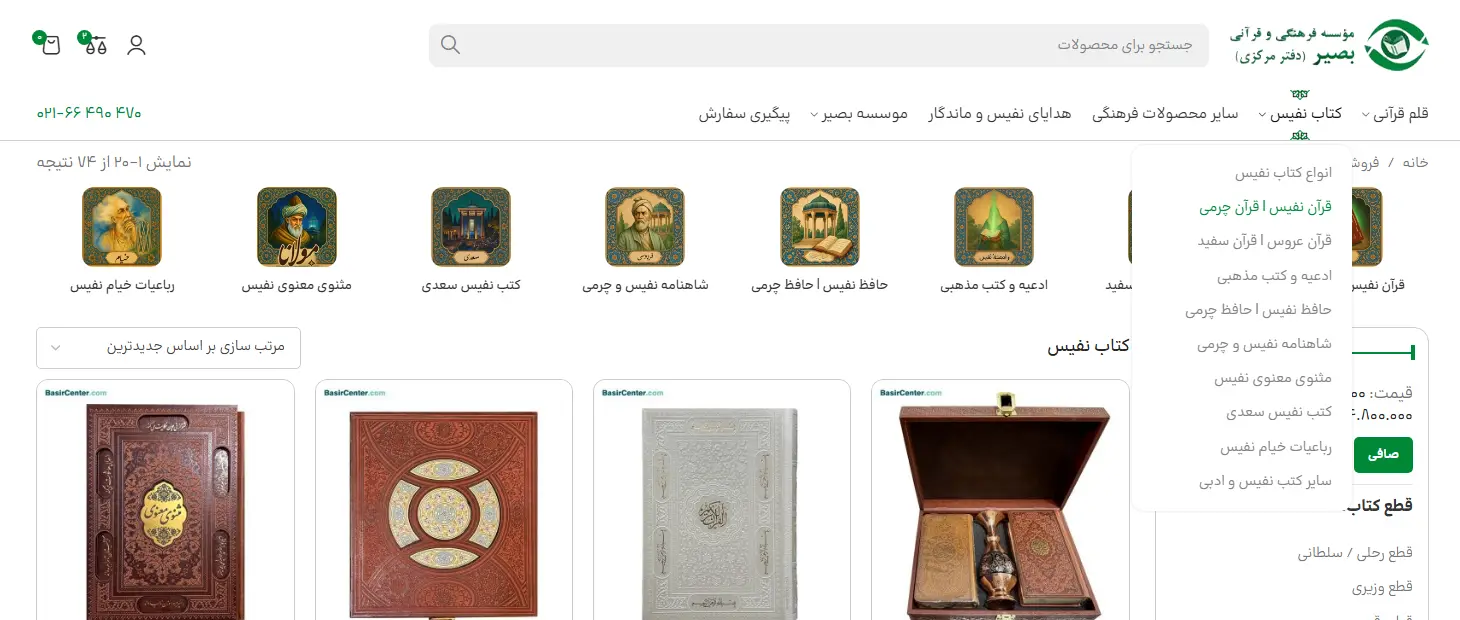Click the Basir institute logo
The image size is (1460, 620).
(1329, 45)
